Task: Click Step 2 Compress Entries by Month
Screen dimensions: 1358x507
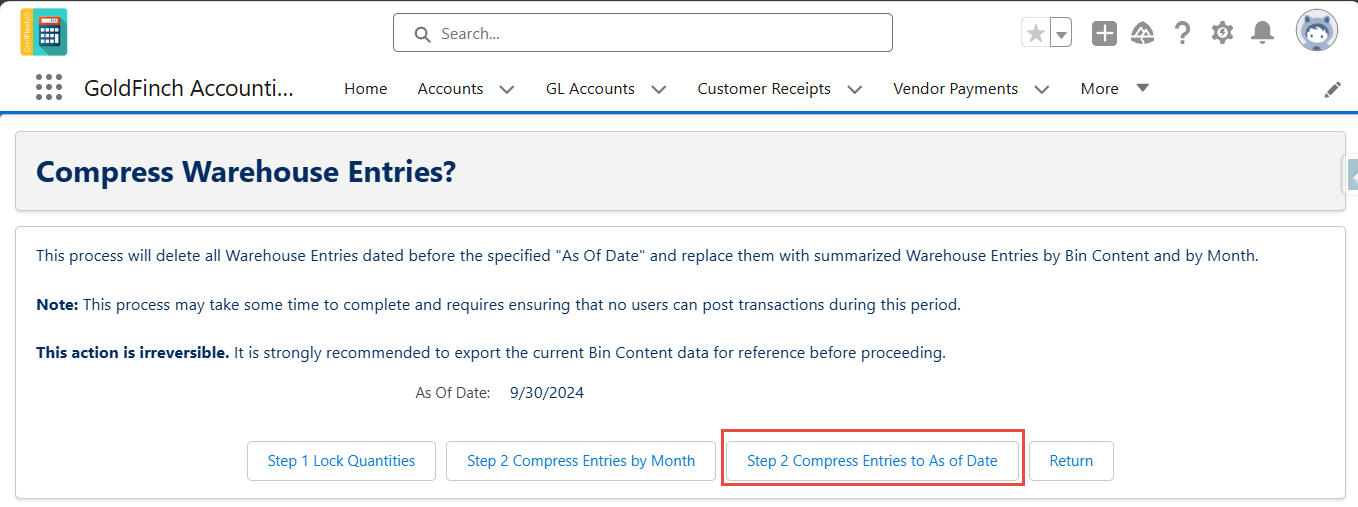Action: pos(581,461)
